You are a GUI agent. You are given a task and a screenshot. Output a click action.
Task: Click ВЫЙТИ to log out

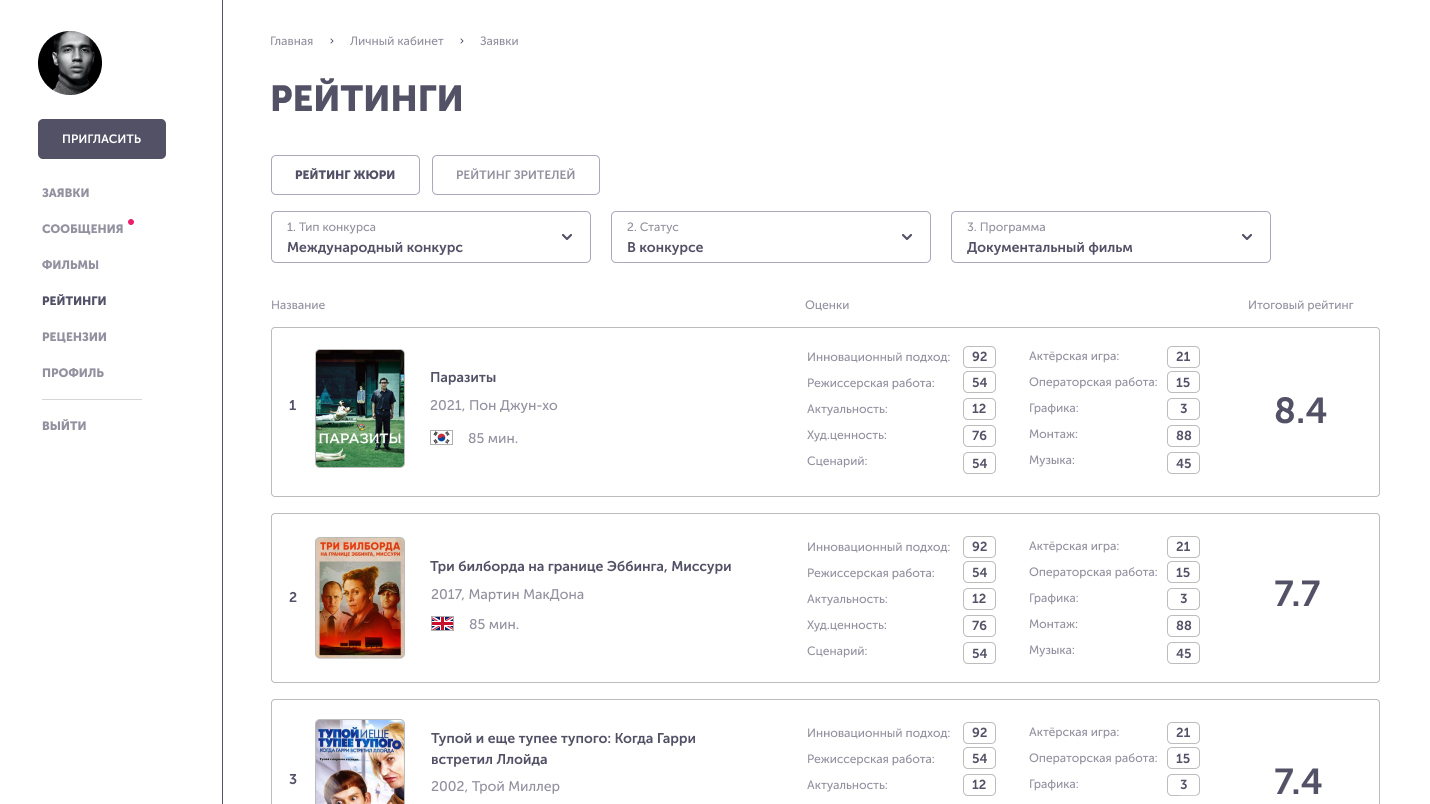64,426
